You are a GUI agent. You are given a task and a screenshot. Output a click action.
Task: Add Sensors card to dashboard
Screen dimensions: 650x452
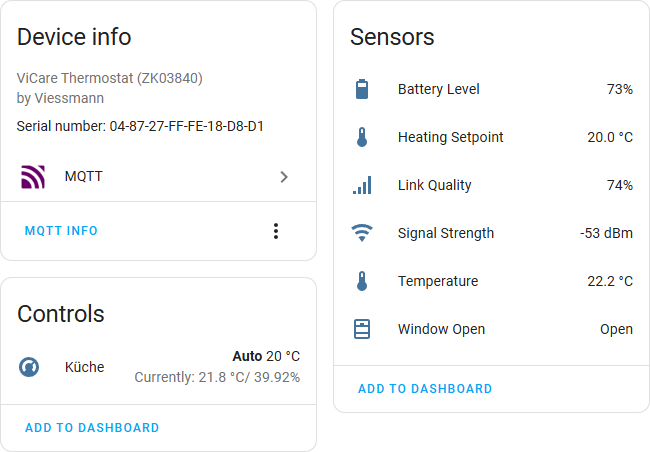pos(425,389)
